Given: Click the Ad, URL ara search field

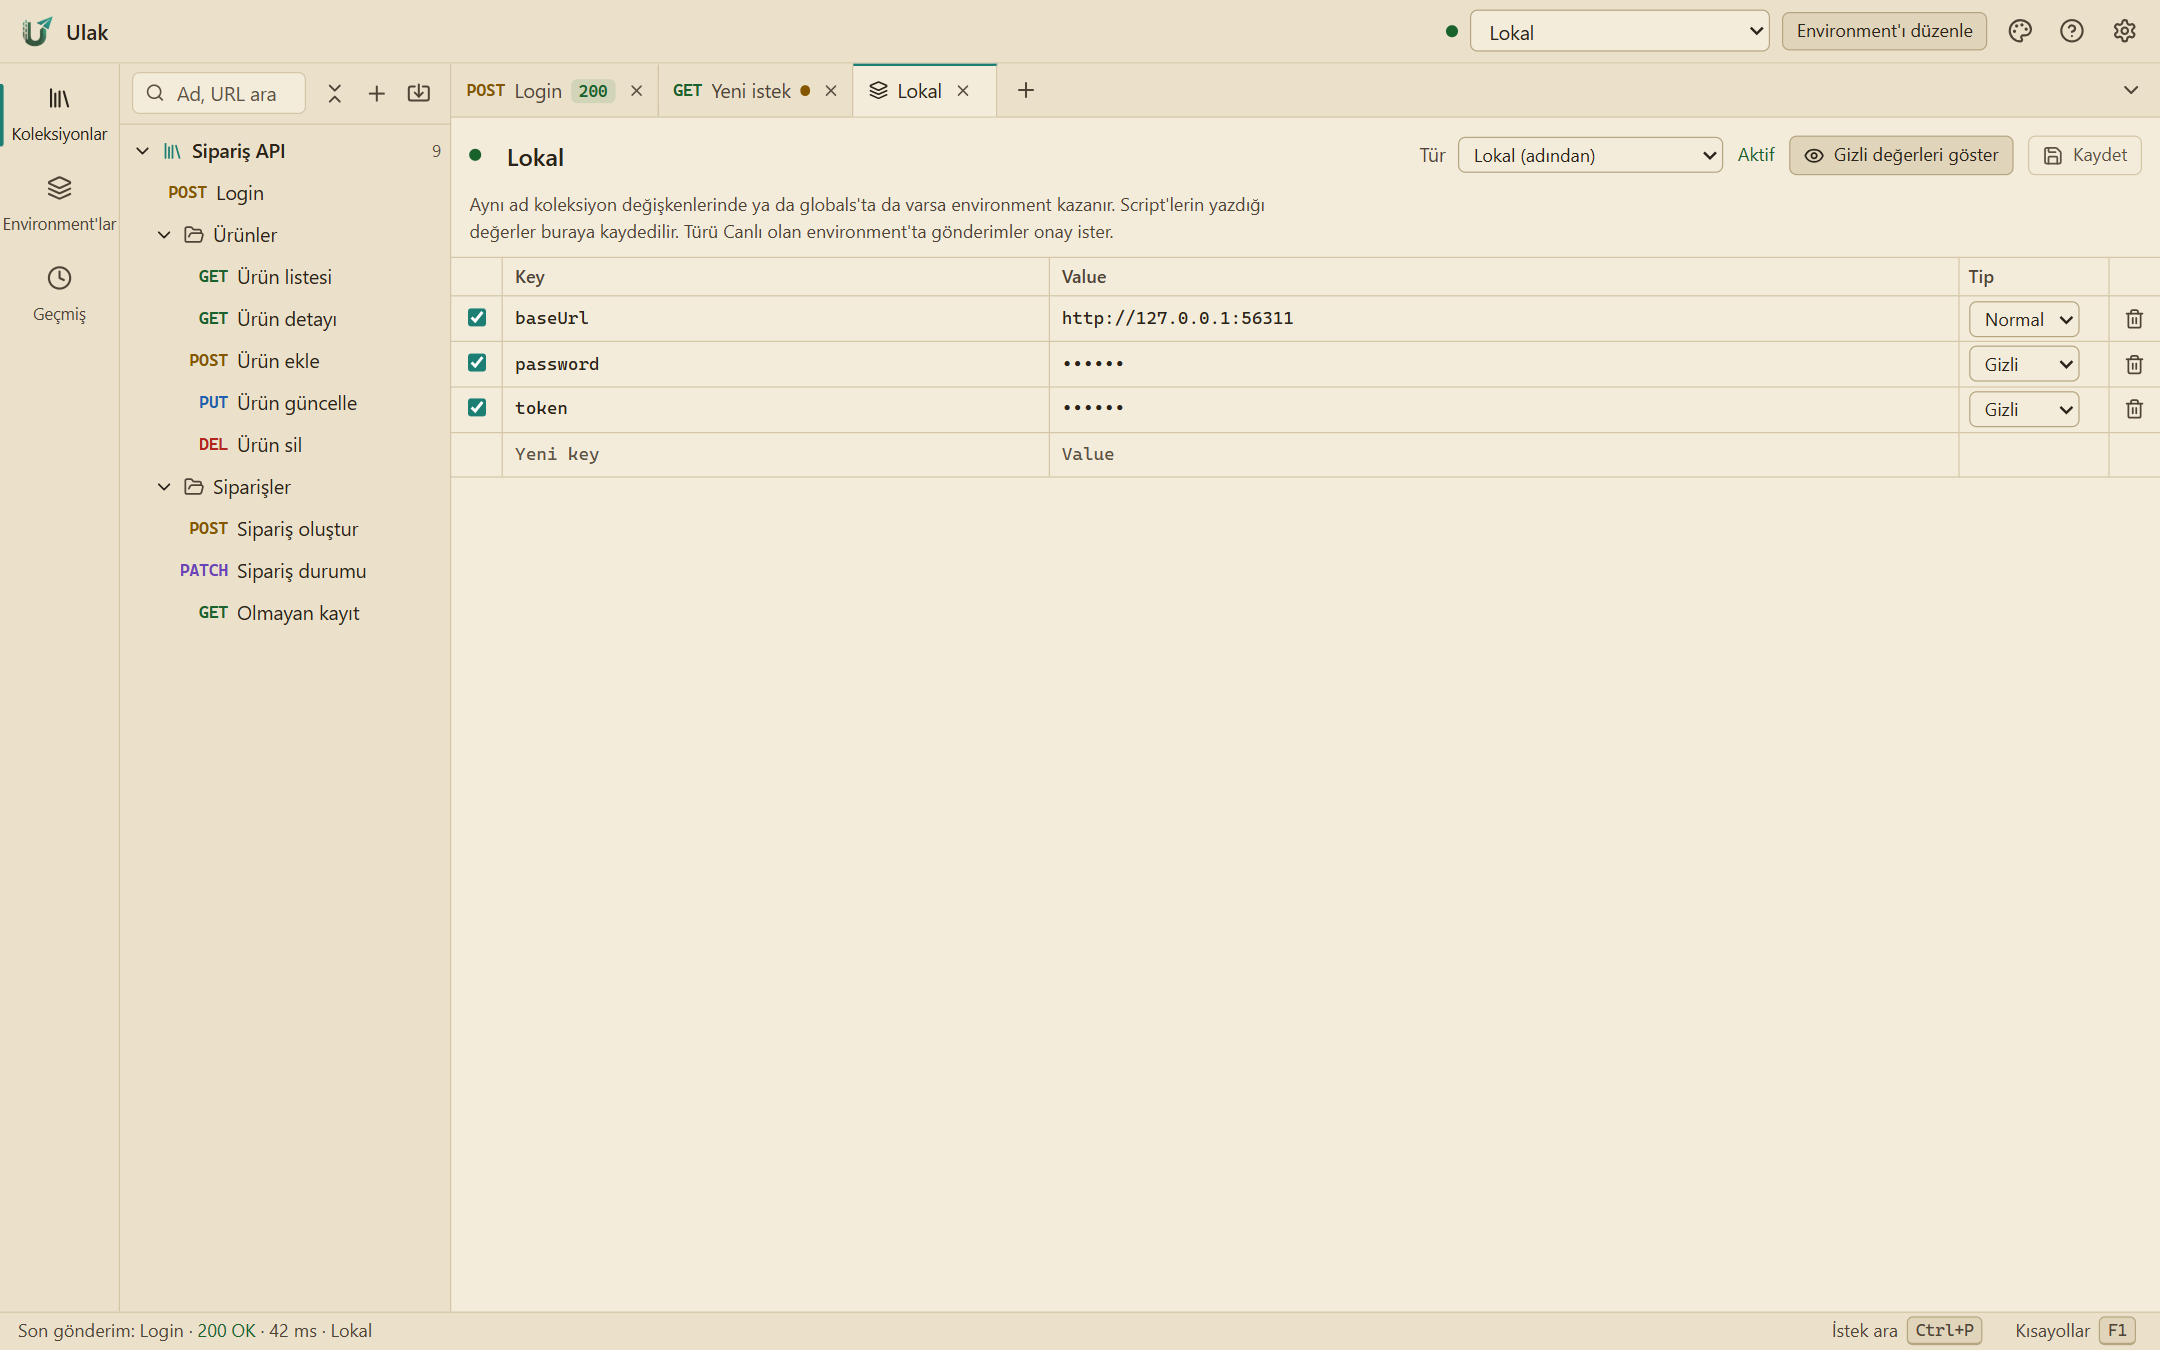Looking at the screenshot, I should coord(219,93).
